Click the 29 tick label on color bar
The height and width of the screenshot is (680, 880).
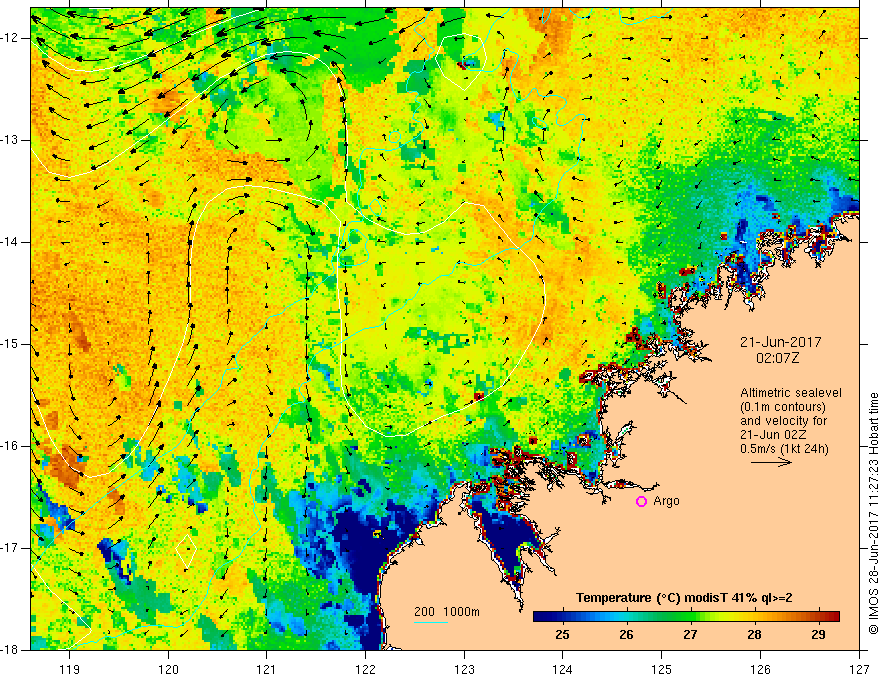tap(818, 635)
